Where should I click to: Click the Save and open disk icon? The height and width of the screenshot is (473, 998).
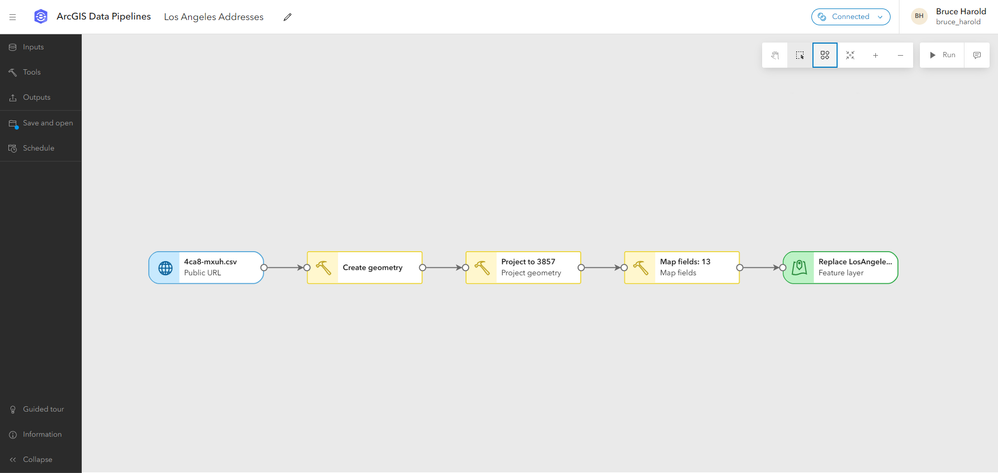(x=13, y=124)
